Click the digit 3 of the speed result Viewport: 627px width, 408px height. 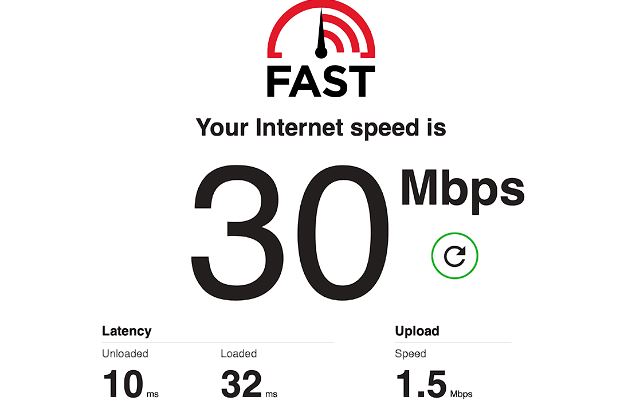click(x=236, y=232)
